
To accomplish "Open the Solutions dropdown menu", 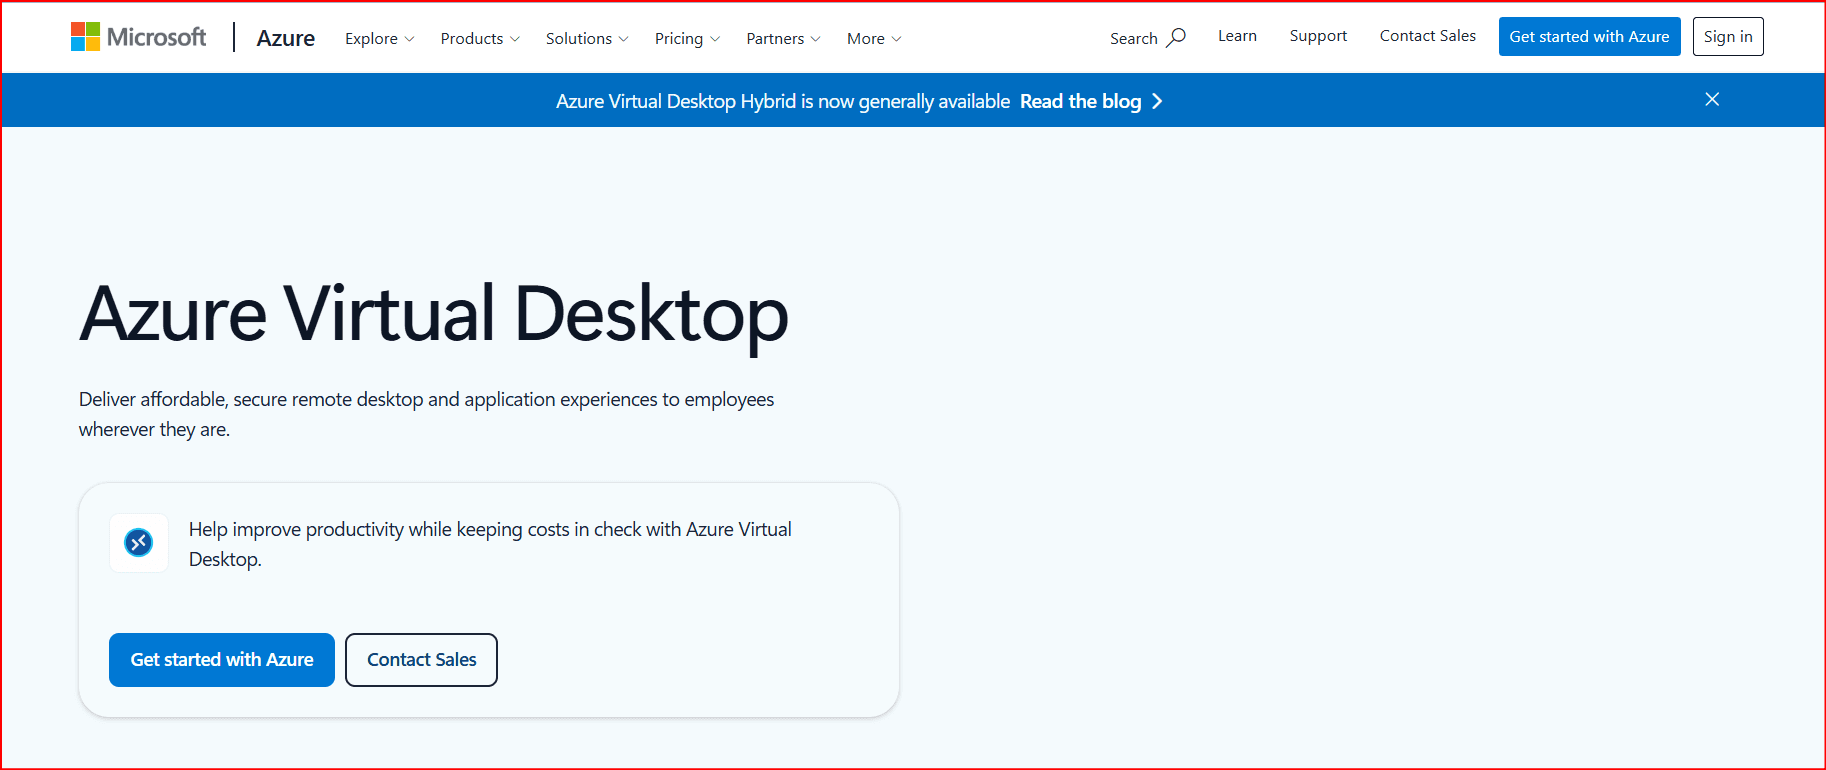I will click(587, 39).
